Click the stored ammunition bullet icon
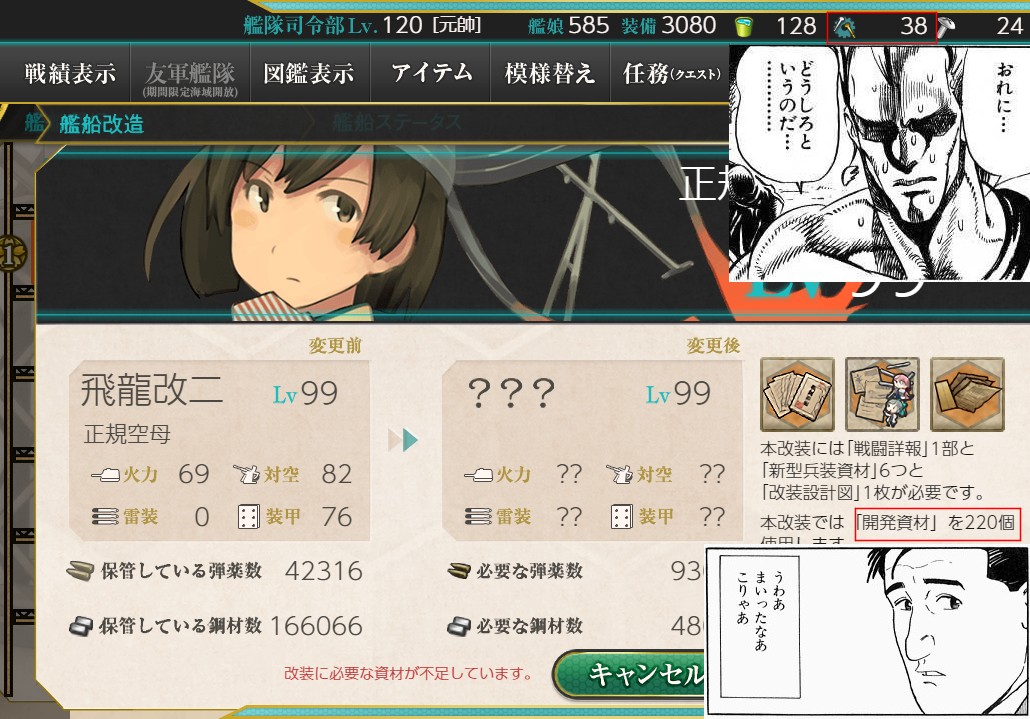Viewport: 1030px width, 719px height. (81, 571)
